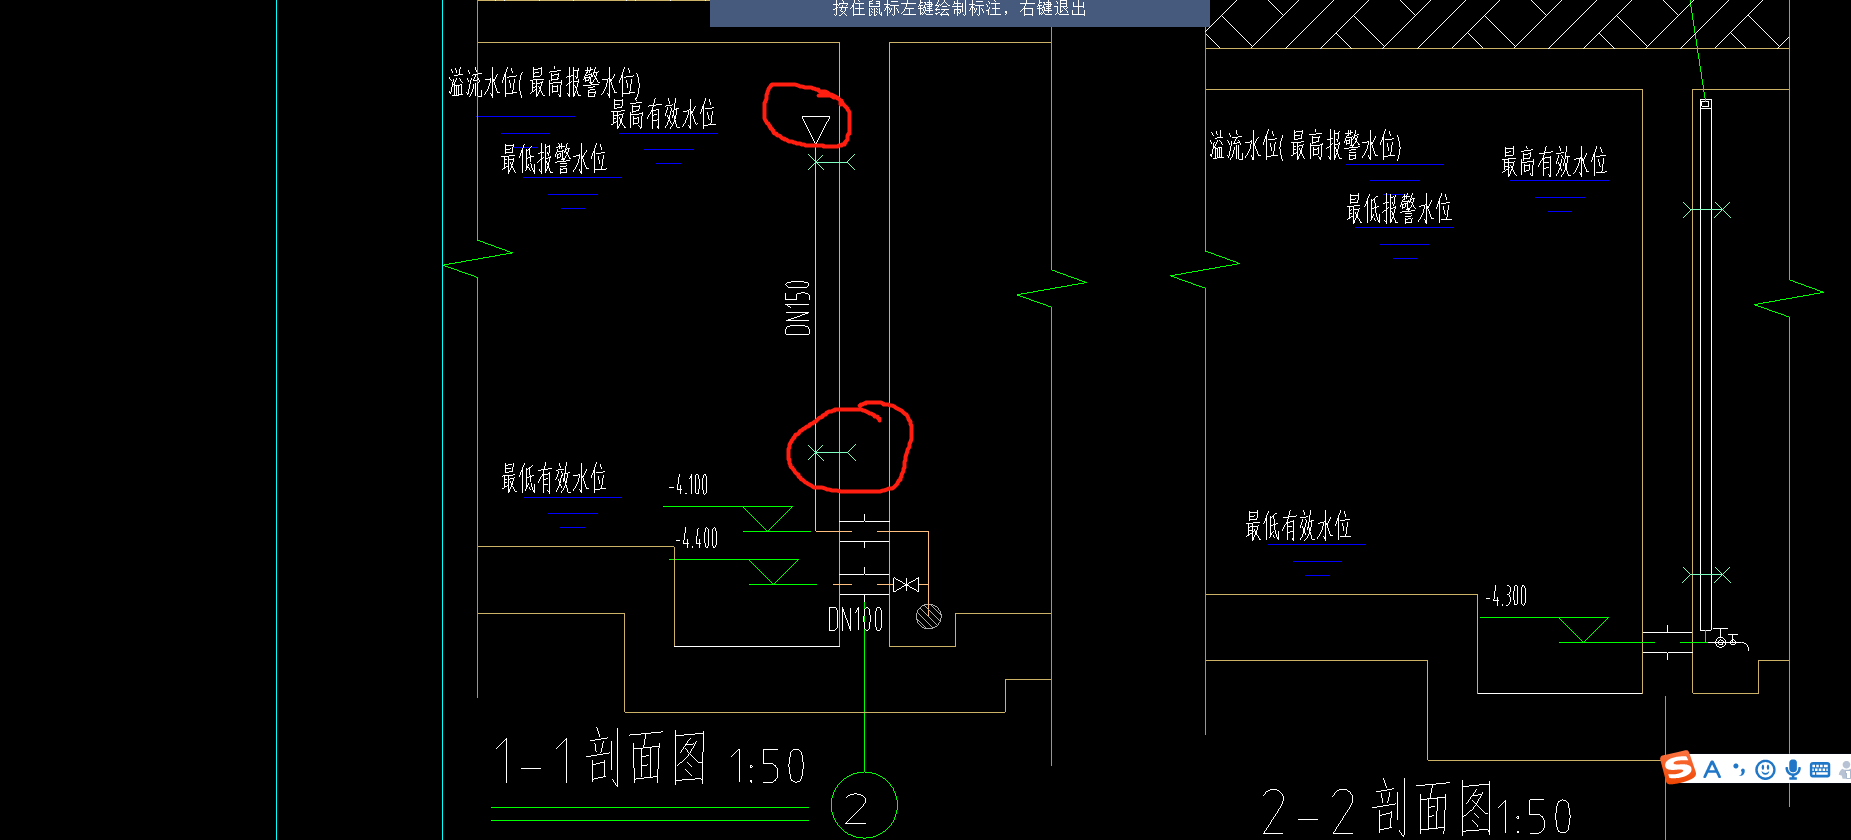Activate Sogou voice input microphone
The width and height of the screenshot is (1851, 840).
(1793, 769)
